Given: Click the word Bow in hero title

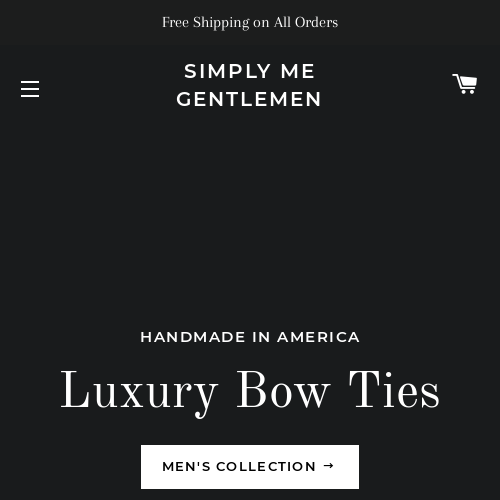Looking at the screenshot, I should coord(284,389).
